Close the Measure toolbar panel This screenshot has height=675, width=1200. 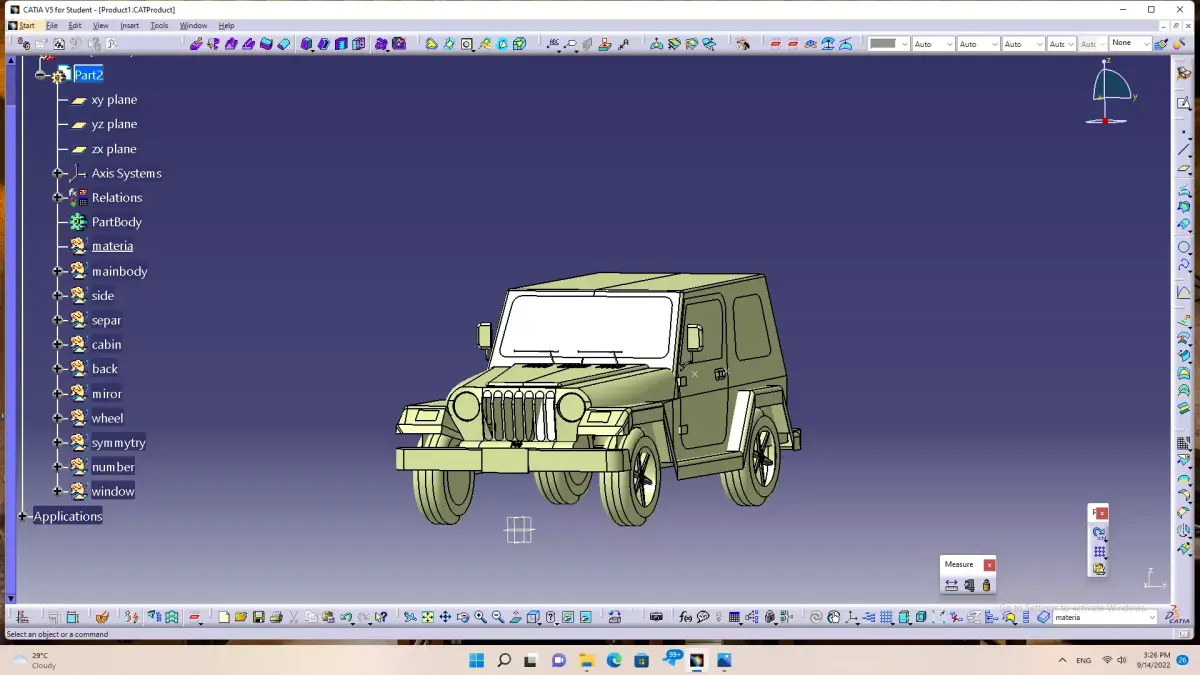pyautogui.click(x=989, y=565)
